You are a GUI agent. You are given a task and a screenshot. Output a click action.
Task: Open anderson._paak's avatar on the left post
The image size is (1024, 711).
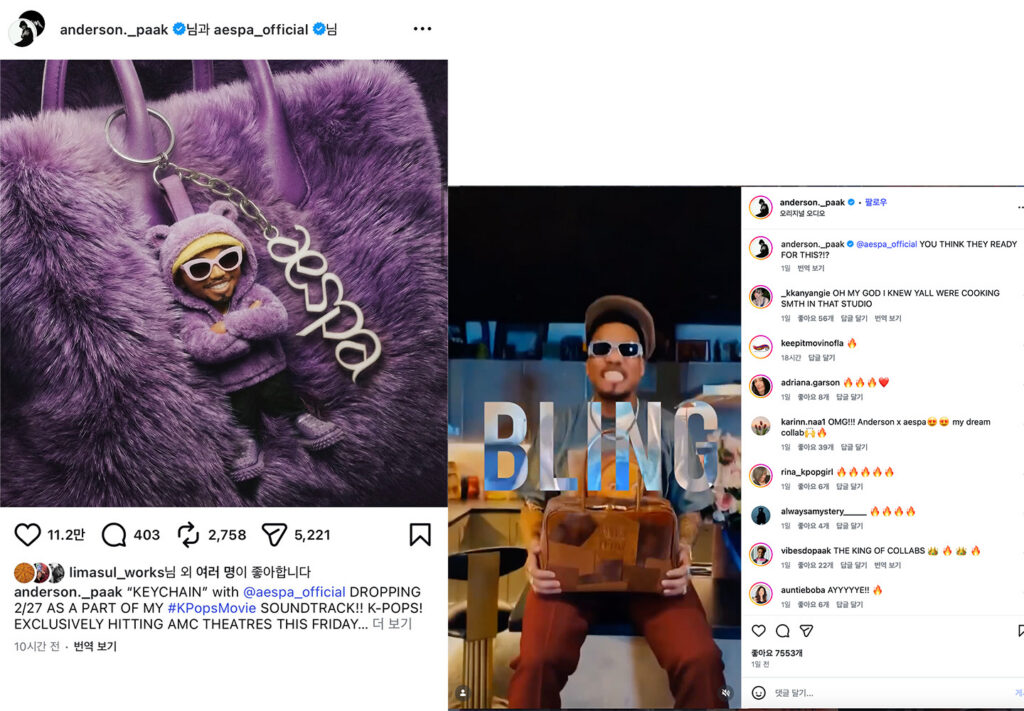27,29
